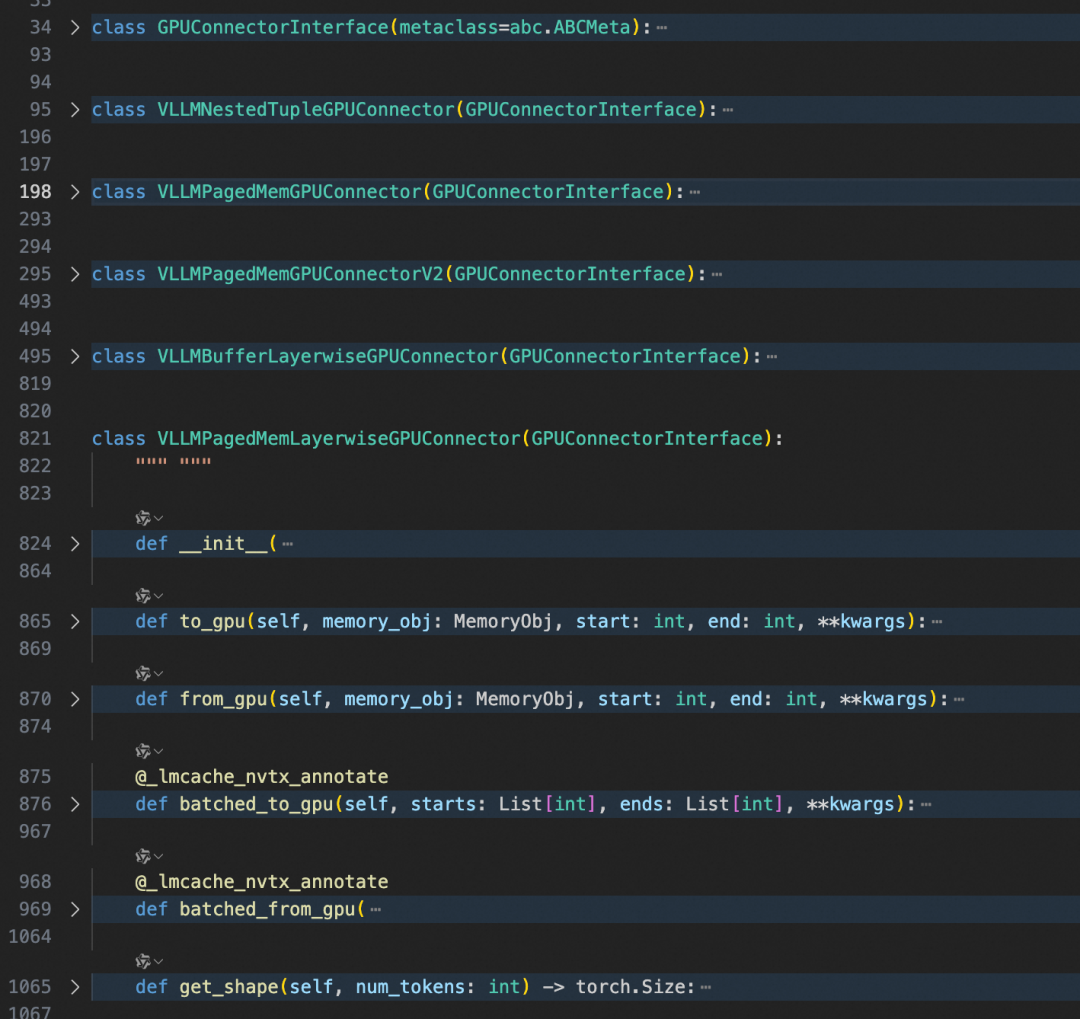Click folded ellipsis after VLLMPagedMemGPUConnector(GPUConnectorInterface):
This screenshot has height=1019, width=1080.
(x=695, y=192)
